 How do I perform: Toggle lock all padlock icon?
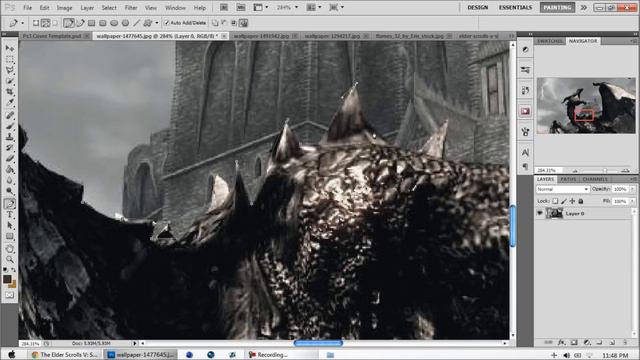point(581,201)
